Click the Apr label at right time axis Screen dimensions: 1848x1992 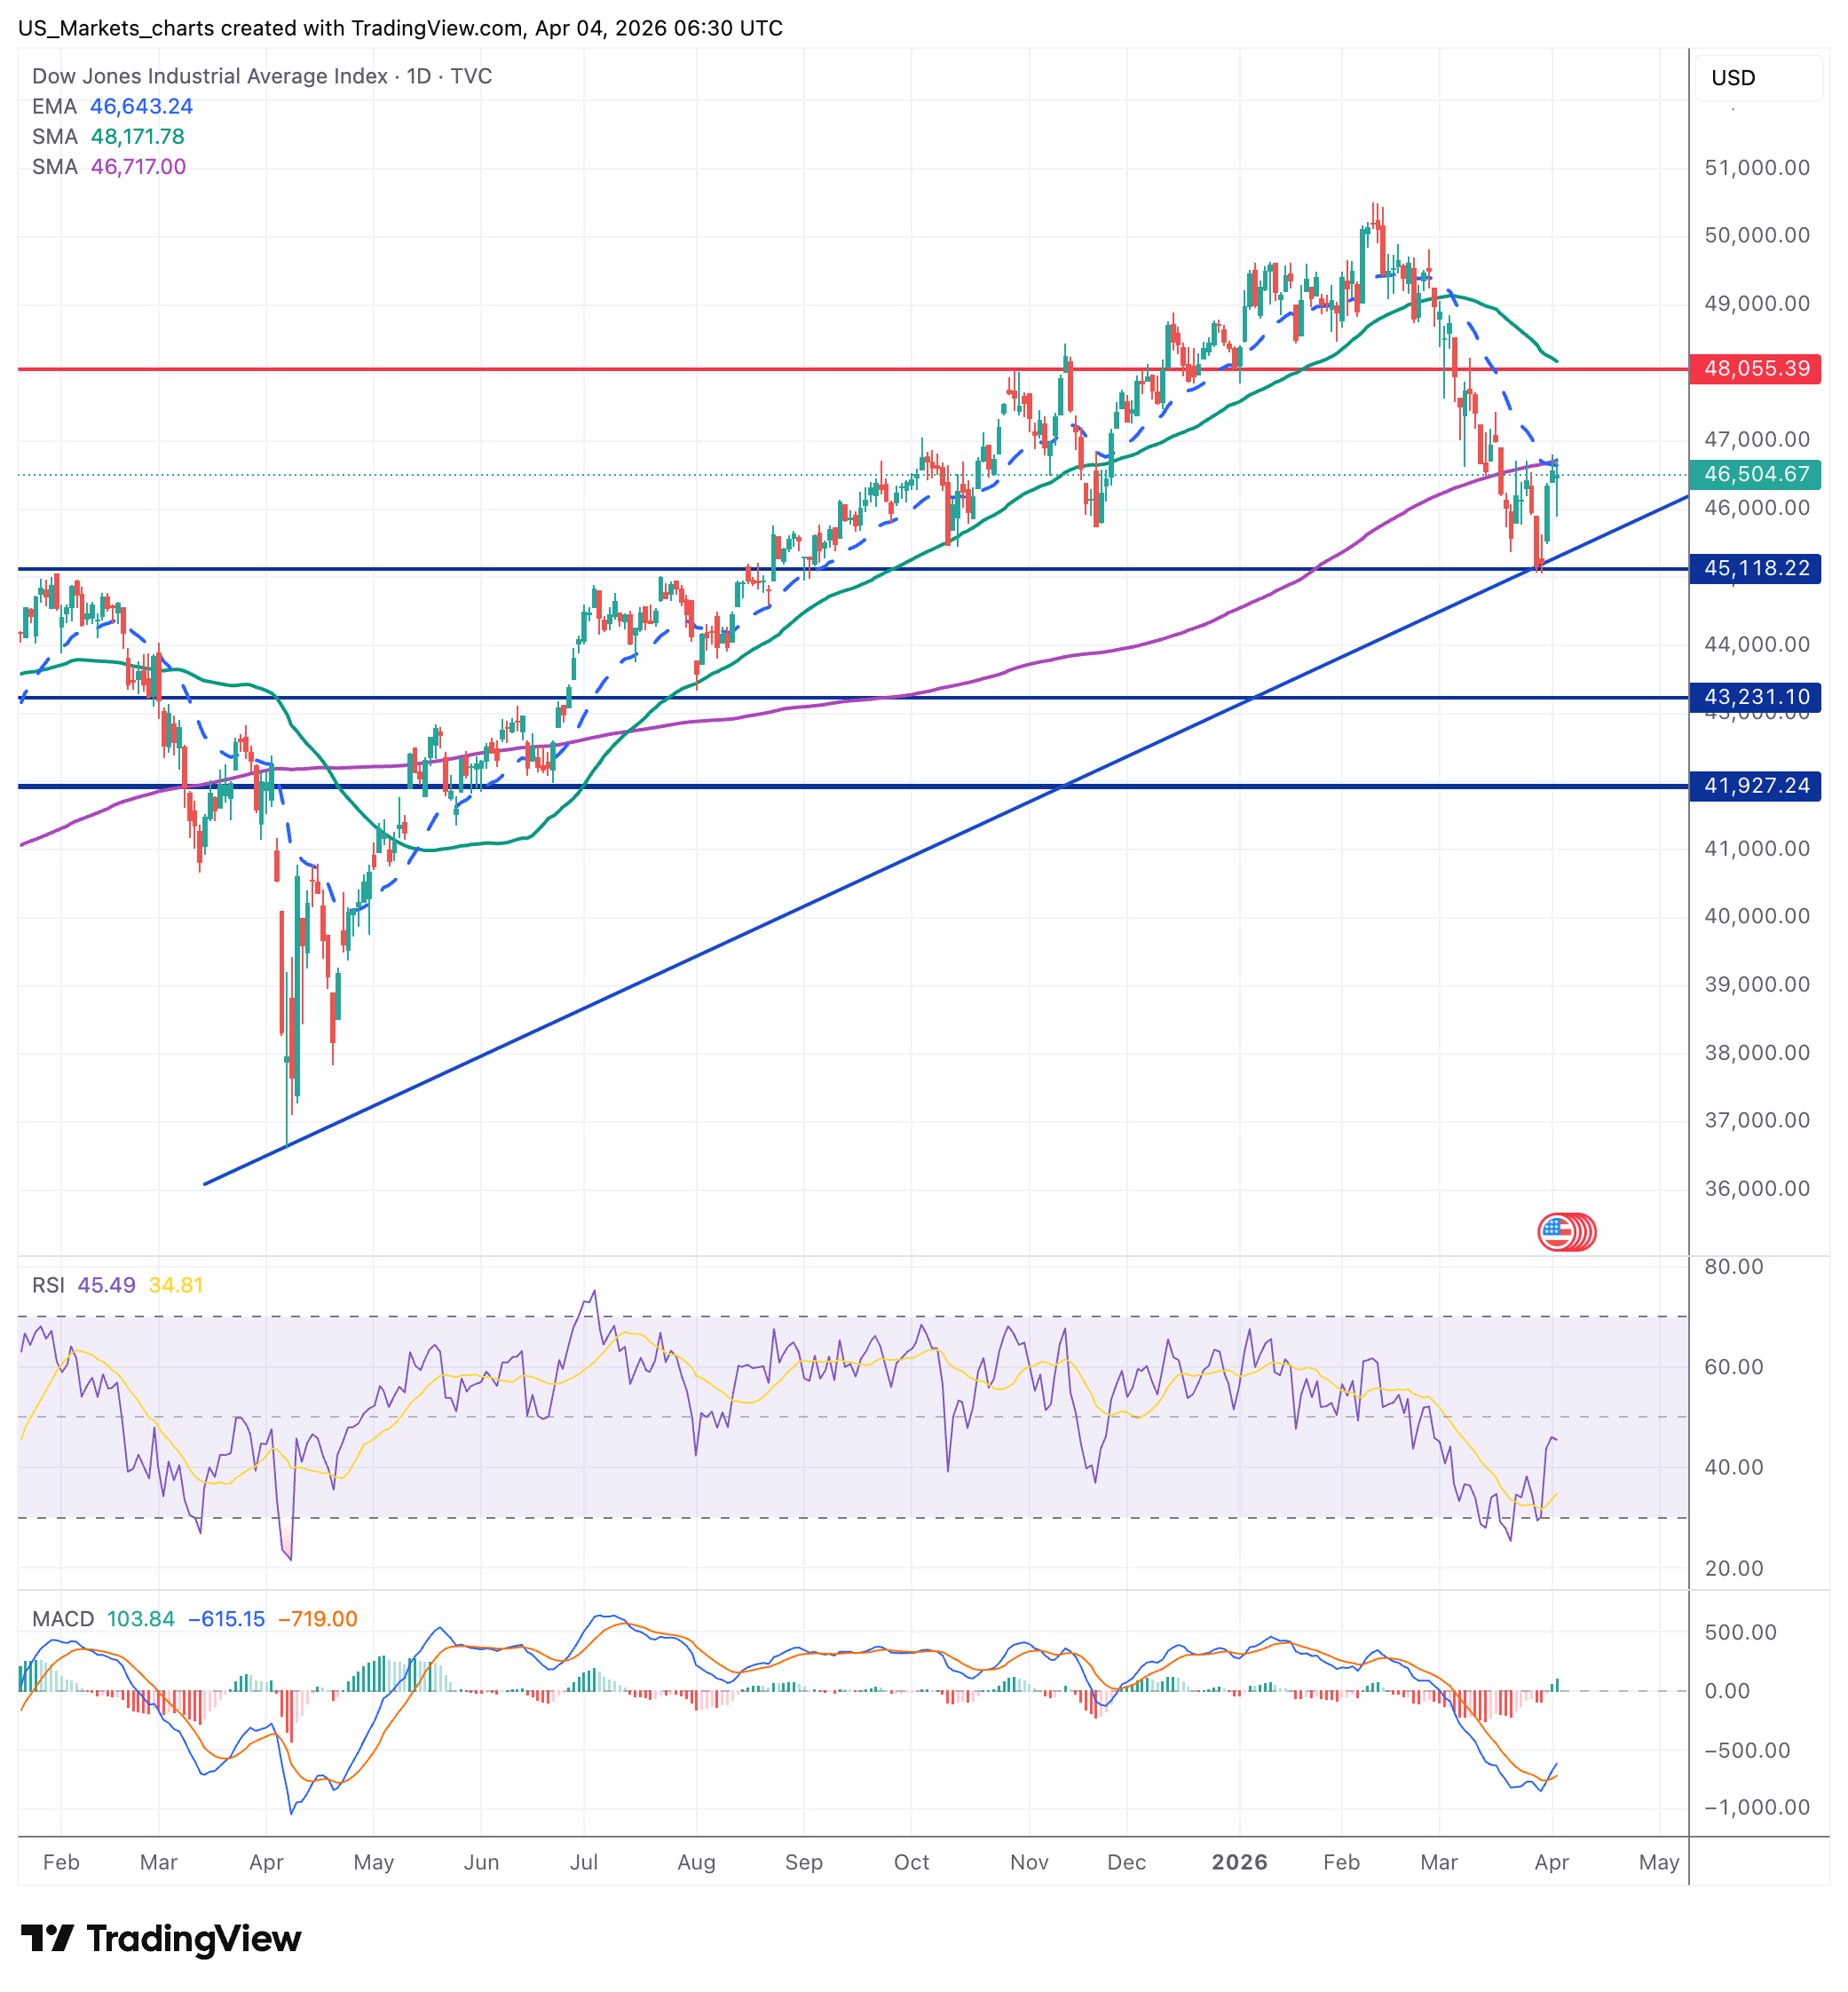[1551, 1862]
